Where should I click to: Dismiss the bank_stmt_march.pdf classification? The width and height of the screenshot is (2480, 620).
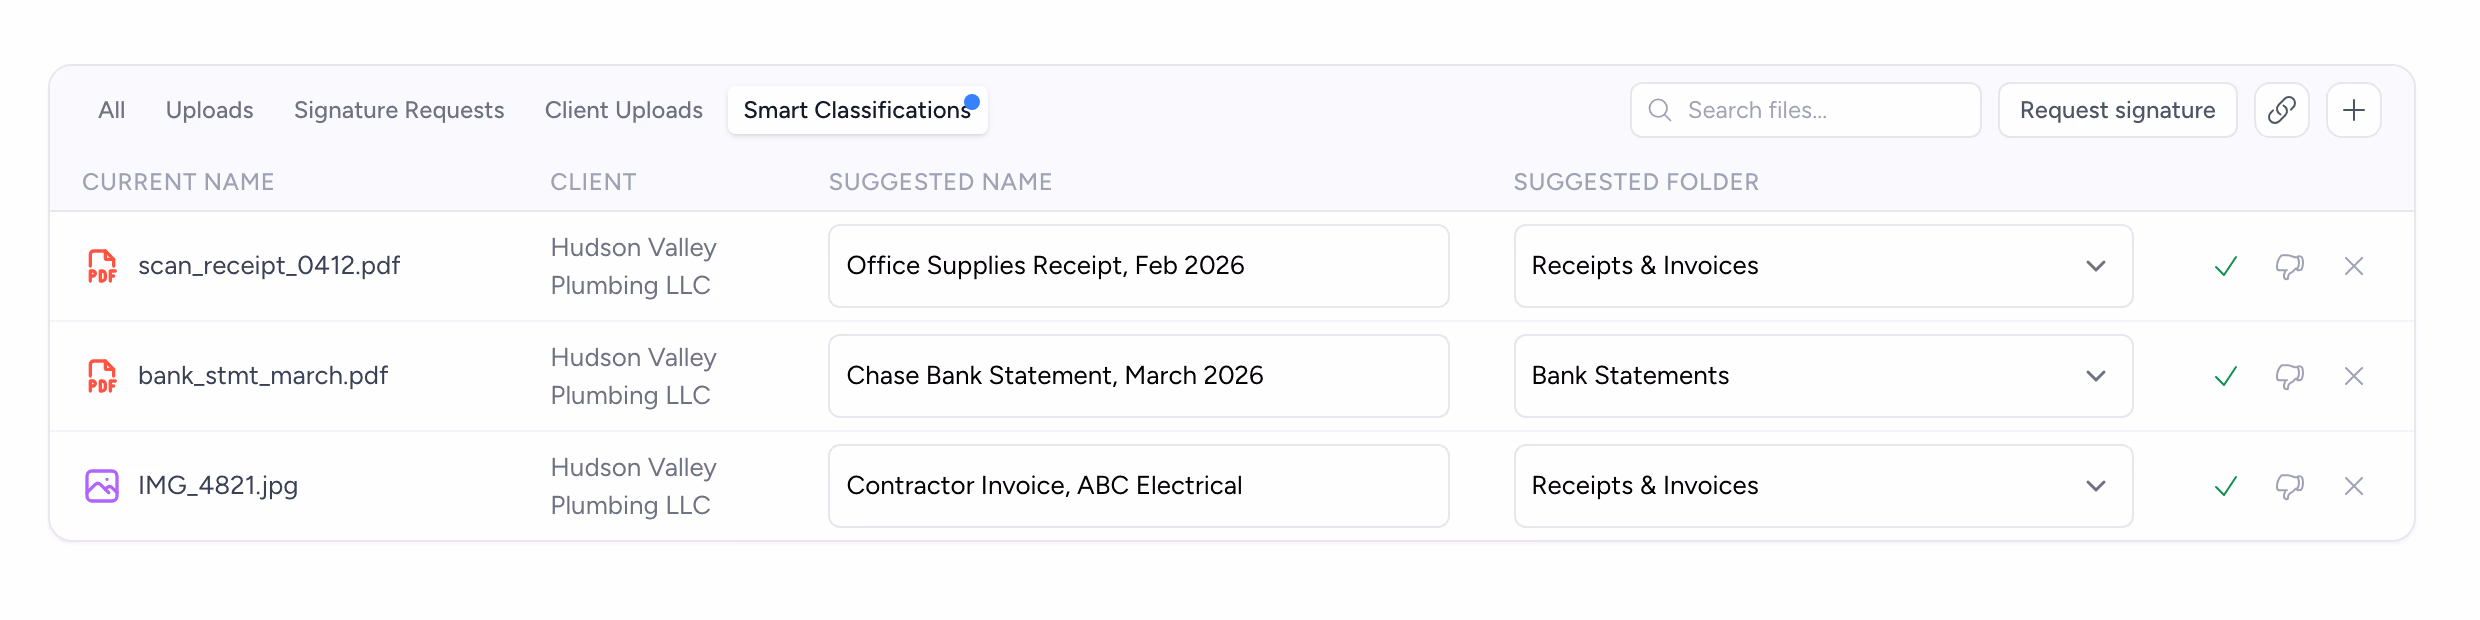tap(2353, 376)
